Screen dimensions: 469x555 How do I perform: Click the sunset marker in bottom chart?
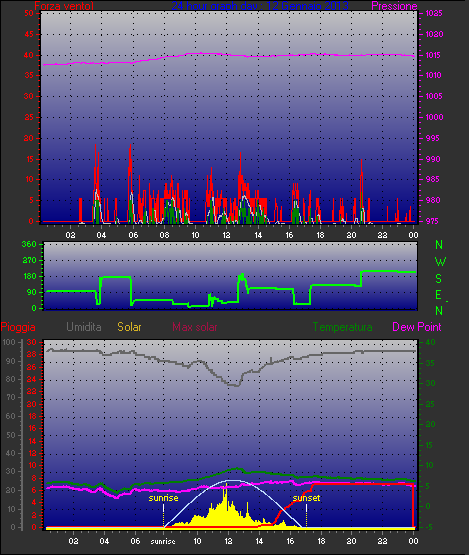(x=306, y=498)
